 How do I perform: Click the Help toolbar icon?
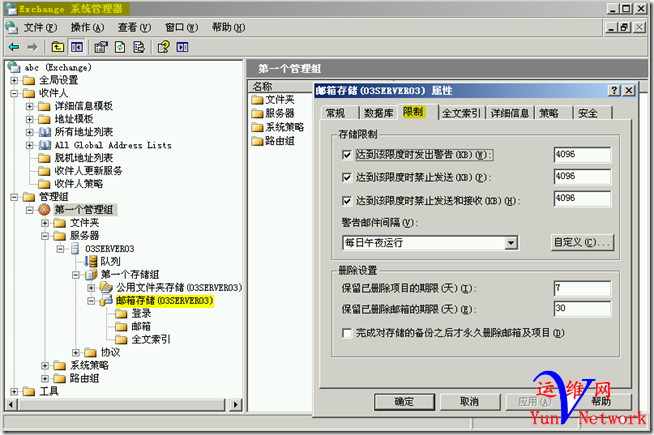164,47
